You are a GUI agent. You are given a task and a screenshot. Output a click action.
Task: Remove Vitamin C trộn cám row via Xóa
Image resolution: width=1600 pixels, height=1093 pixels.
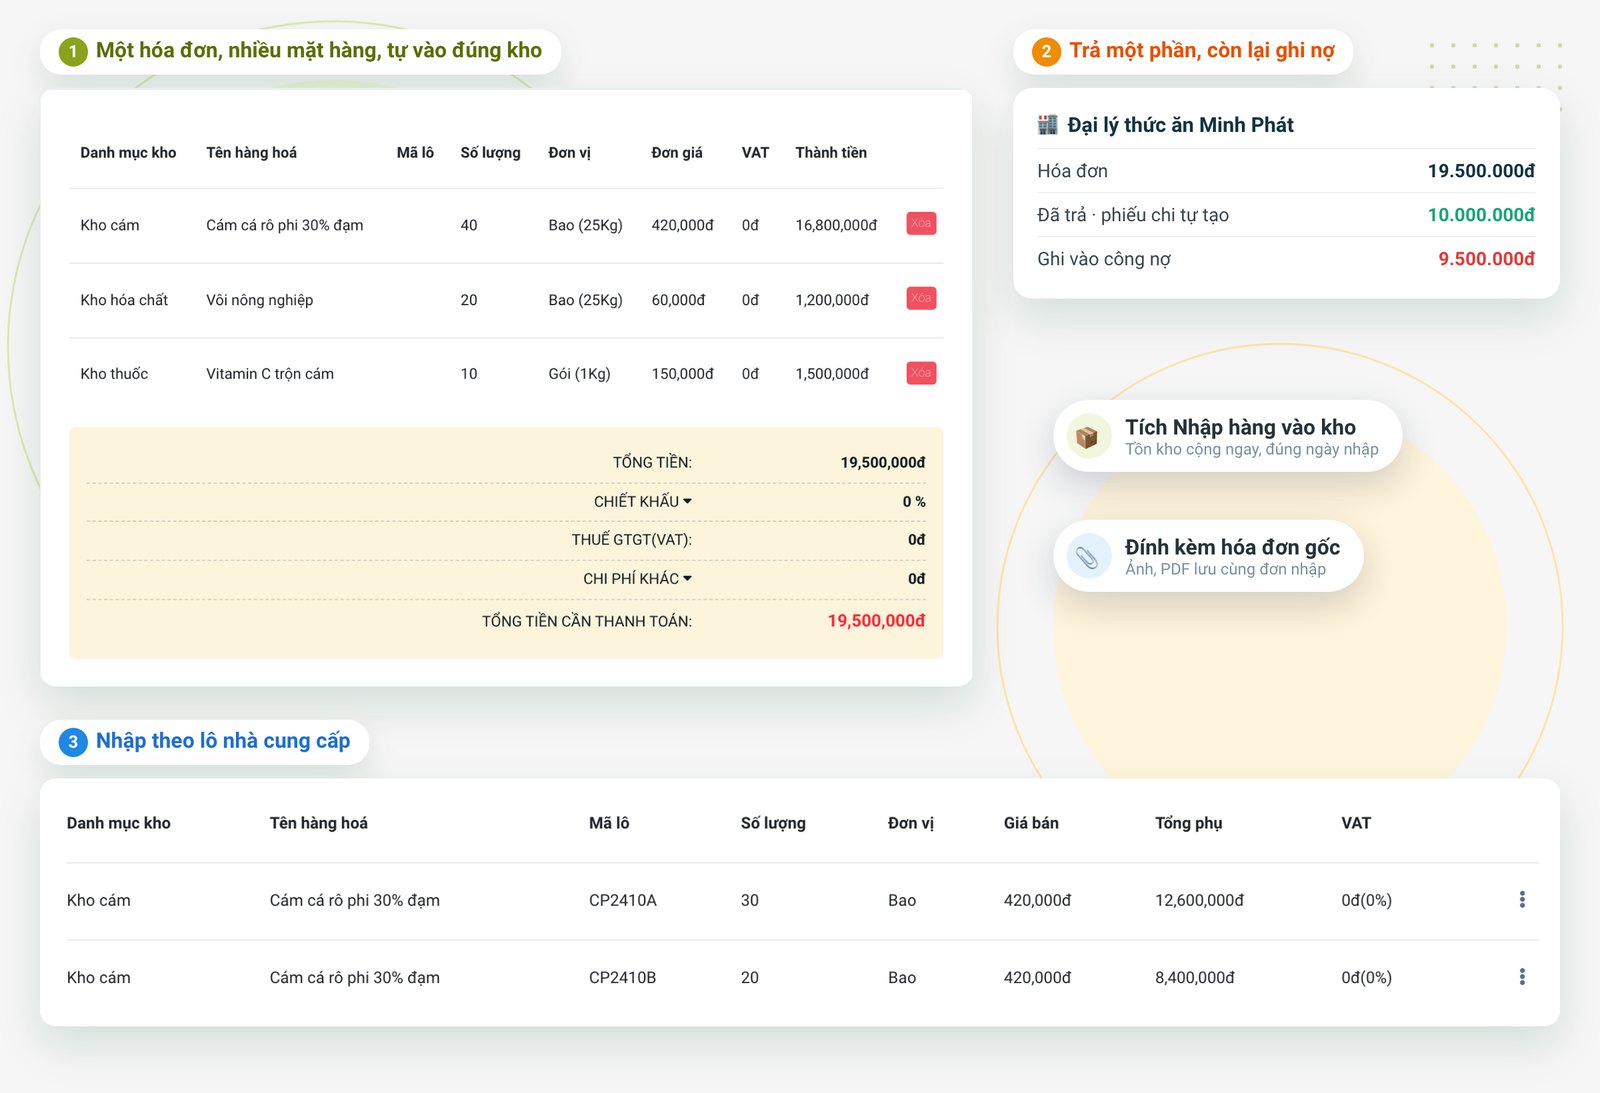921,373
